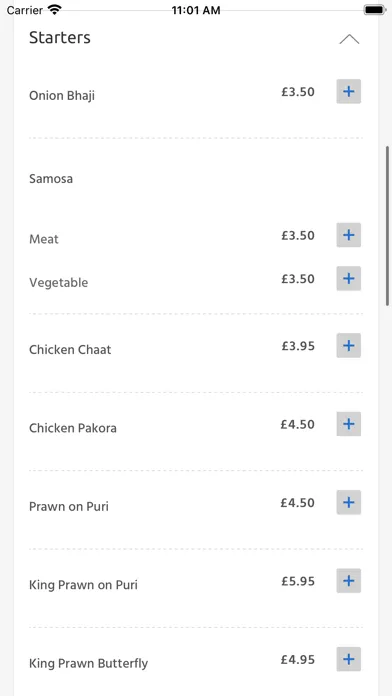Tap the battery indicator in status bar
This screenshot has height=696, width=392.
(374, 10)
